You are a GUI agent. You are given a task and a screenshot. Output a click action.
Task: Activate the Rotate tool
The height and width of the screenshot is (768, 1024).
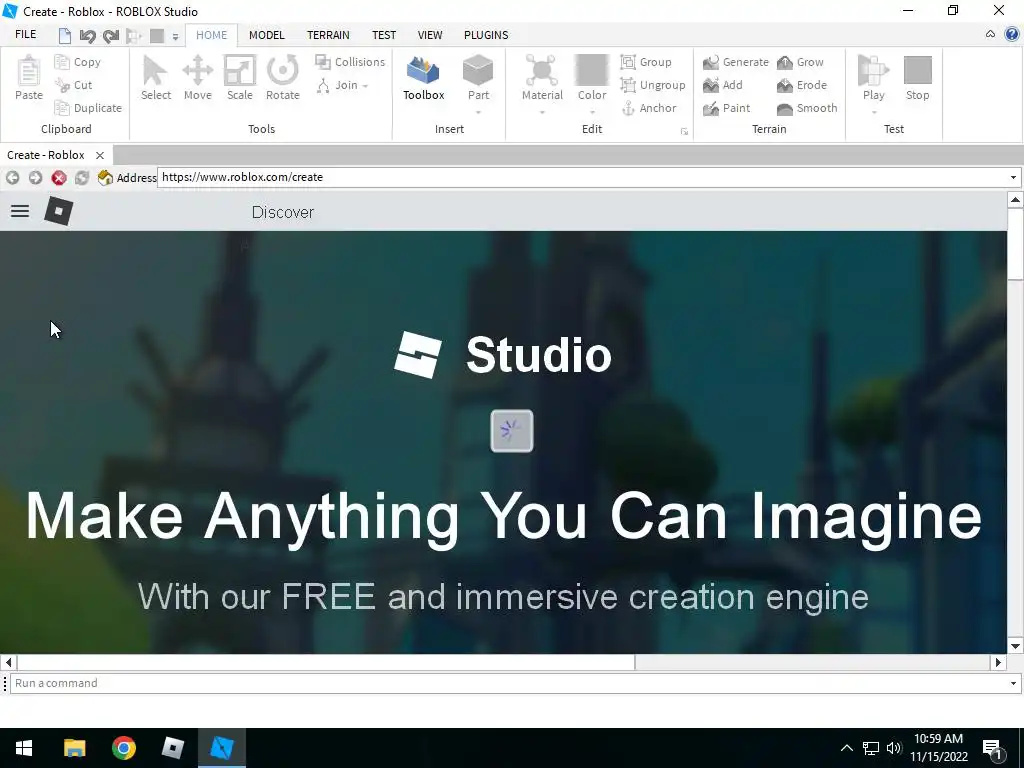tap(282, 78)
